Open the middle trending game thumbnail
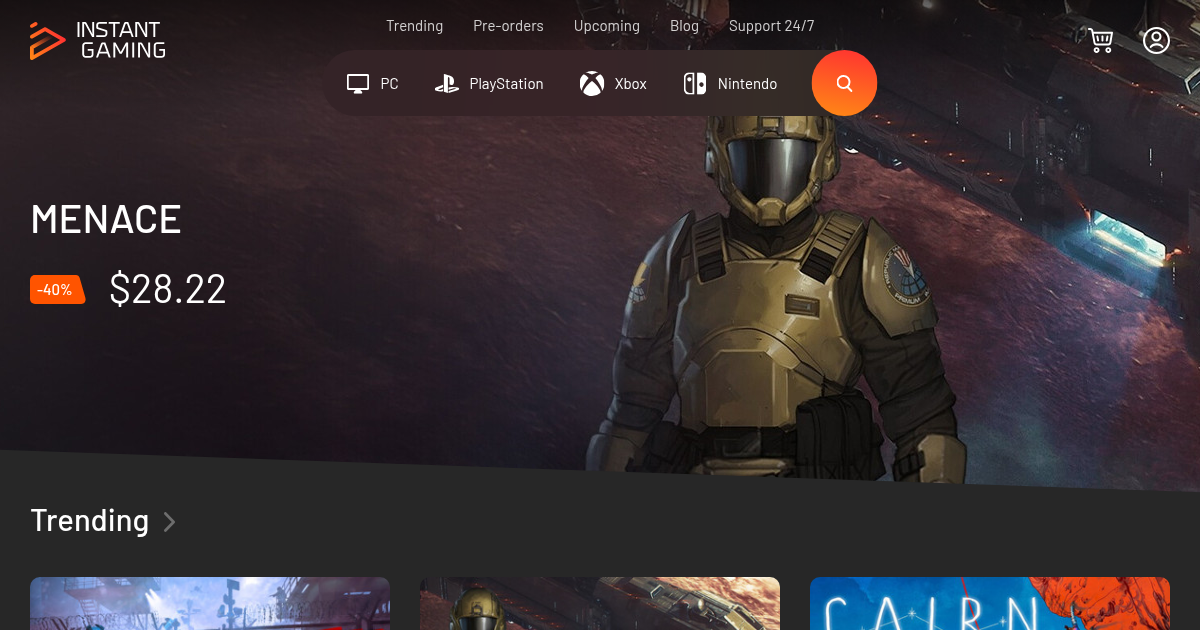1200x630 pixels. click(x=600, y=604)
